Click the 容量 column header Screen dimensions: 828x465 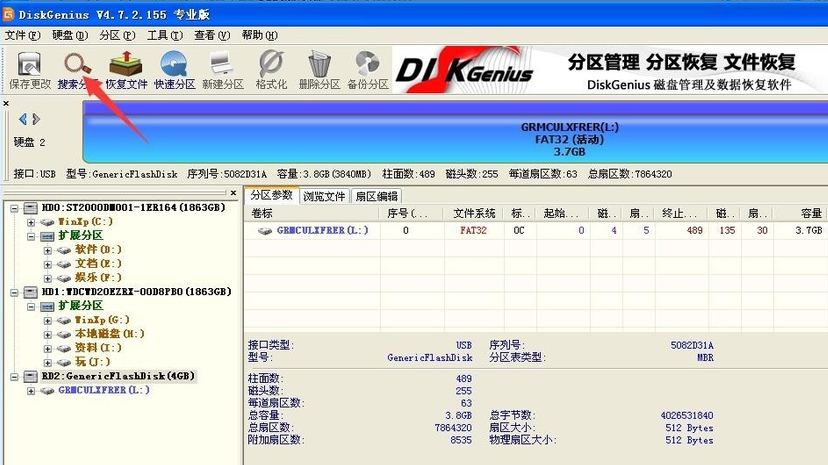coord(801,213)
